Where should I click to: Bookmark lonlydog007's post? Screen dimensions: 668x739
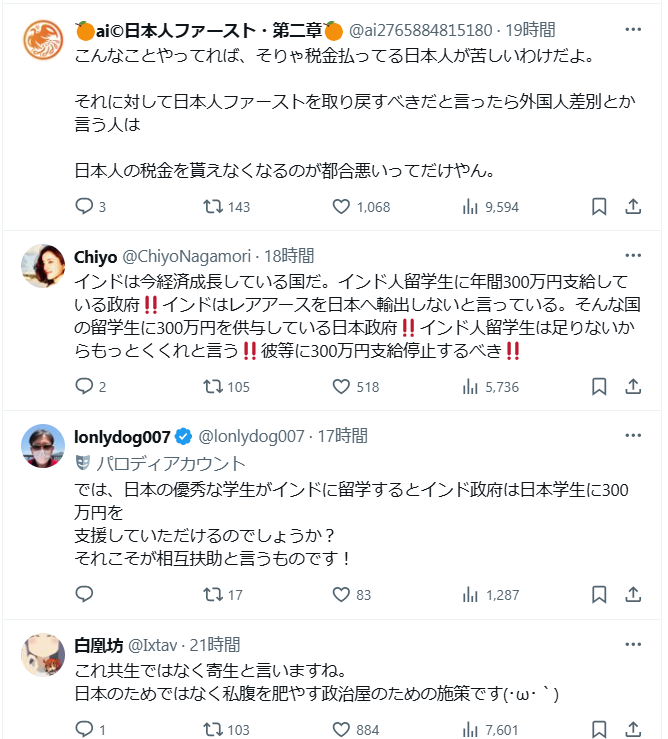[x=598, y=594]
